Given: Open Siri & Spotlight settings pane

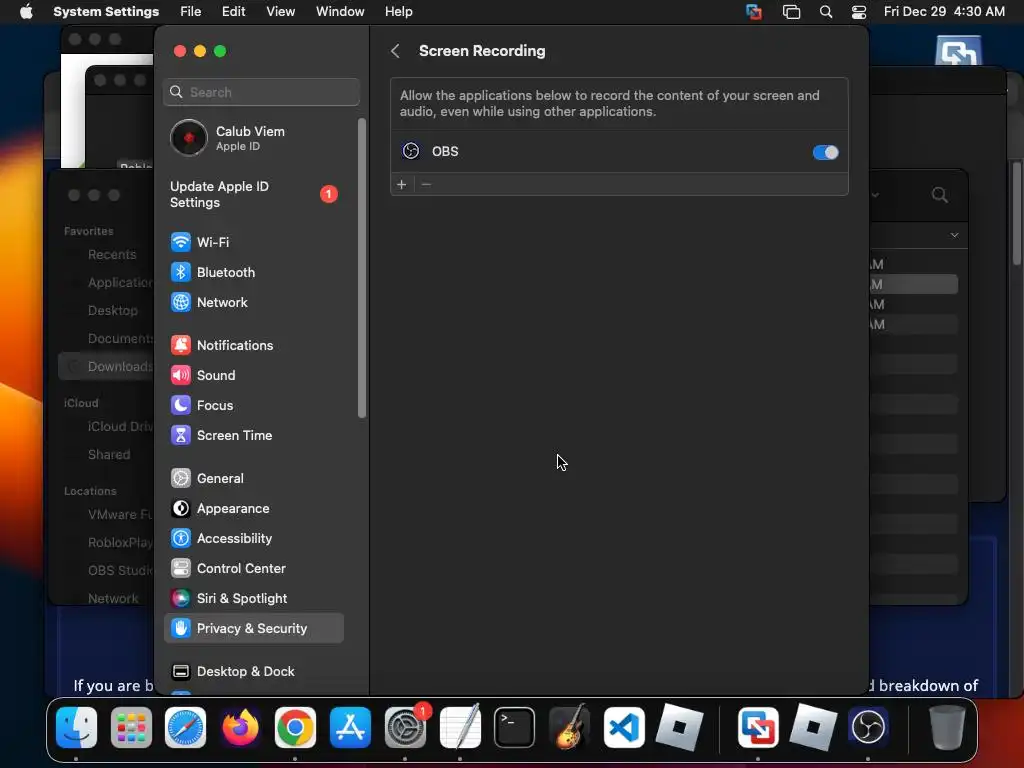Looking at the screenshot, I should coord(255,599).
